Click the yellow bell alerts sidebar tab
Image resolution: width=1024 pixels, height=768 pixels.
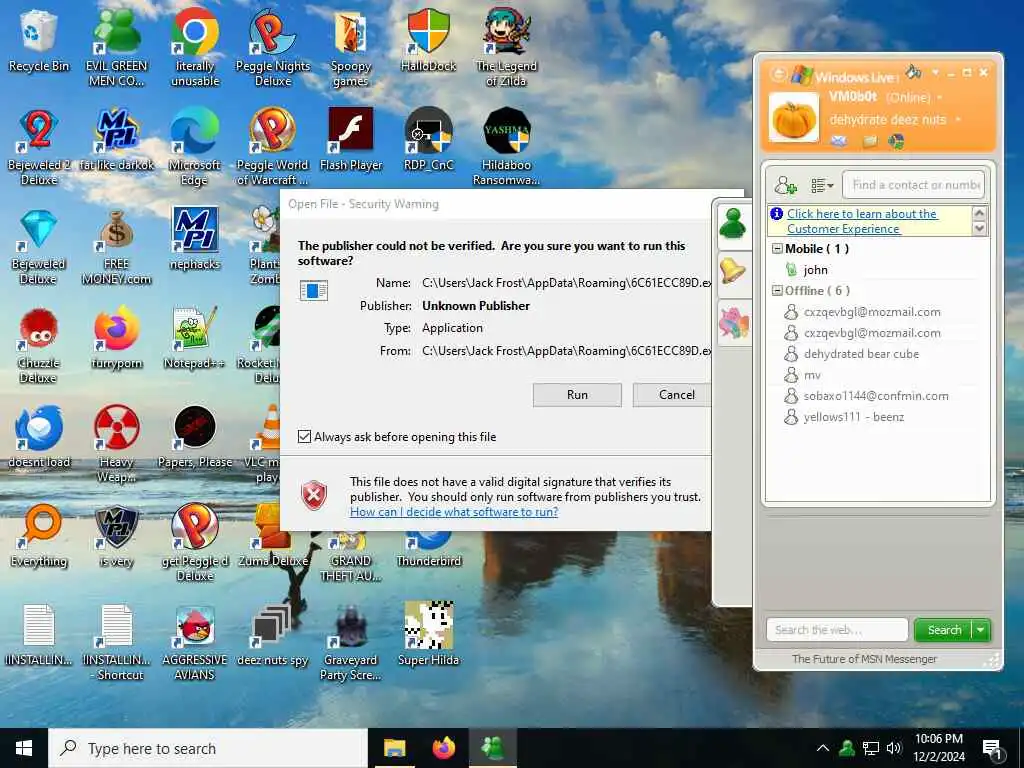point(733,271)
